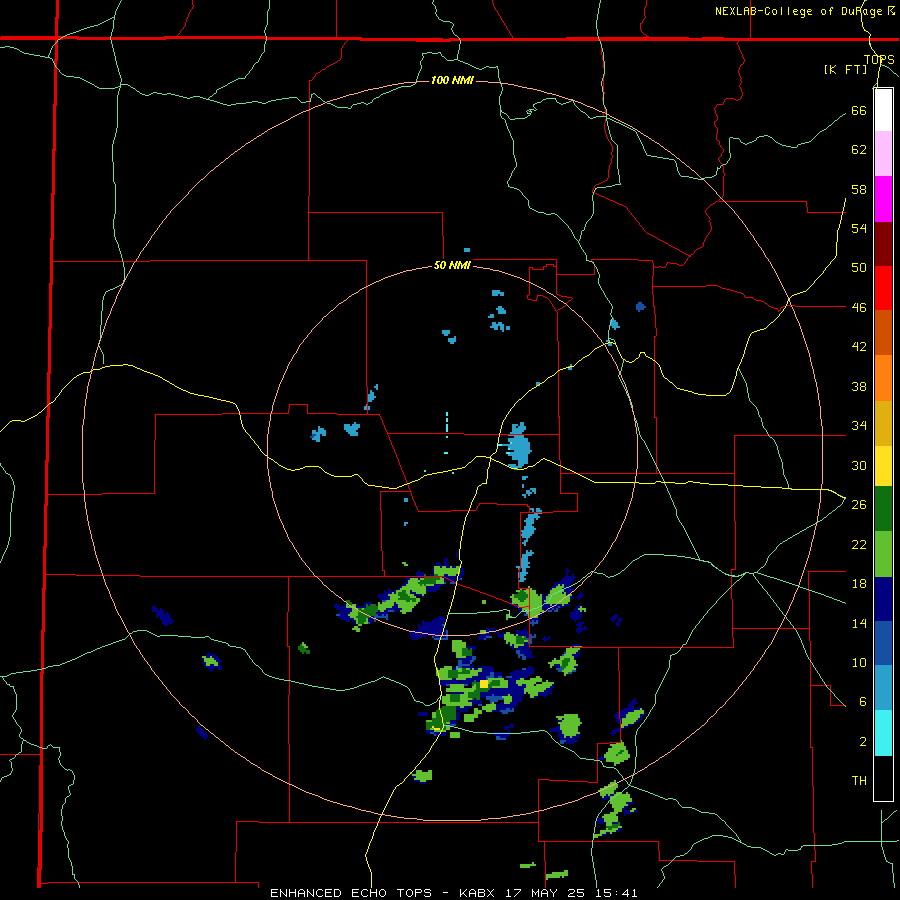Image resolution: width=900 pixels, height=900 pixels.
Task: Click the light green legend swatch
Action: pyautogui.click(x=883, y=554)
